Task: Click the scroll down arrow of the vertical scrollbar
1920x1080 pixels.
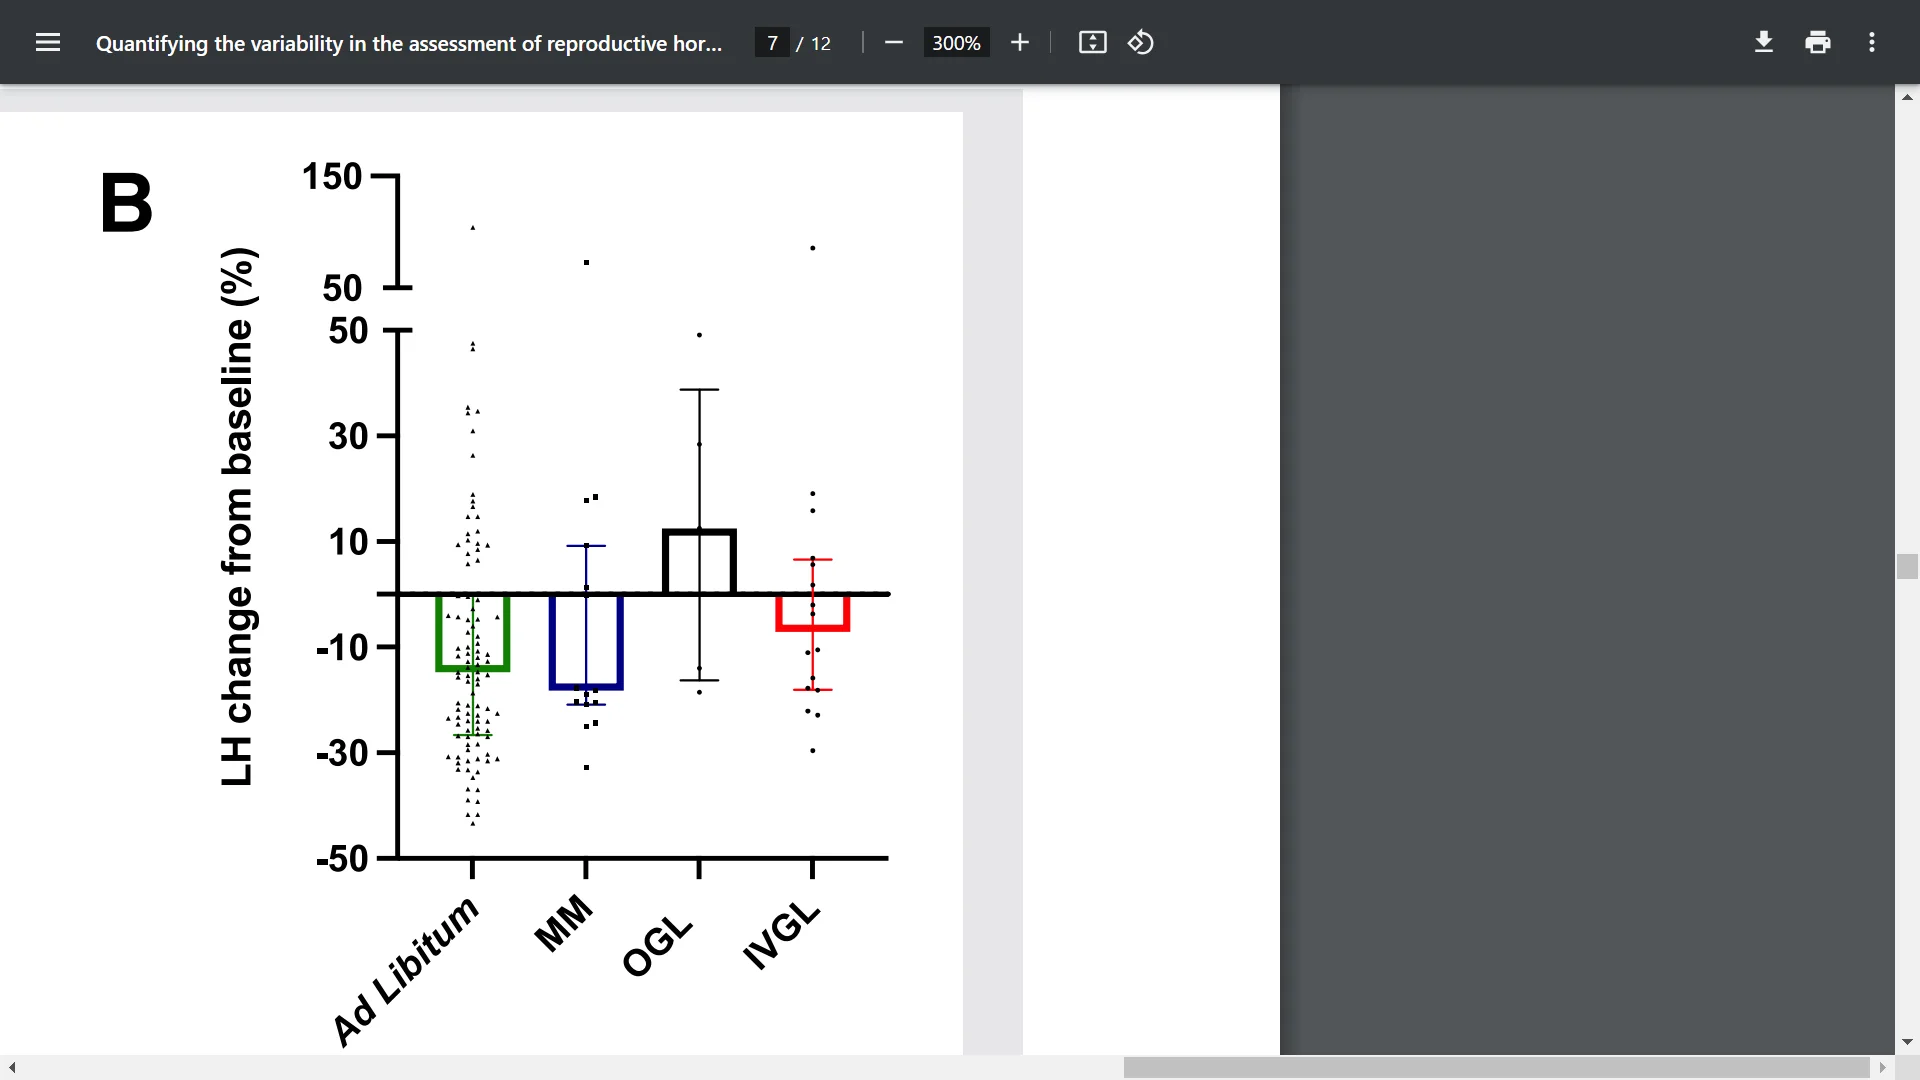Action: (1907, 1042)
